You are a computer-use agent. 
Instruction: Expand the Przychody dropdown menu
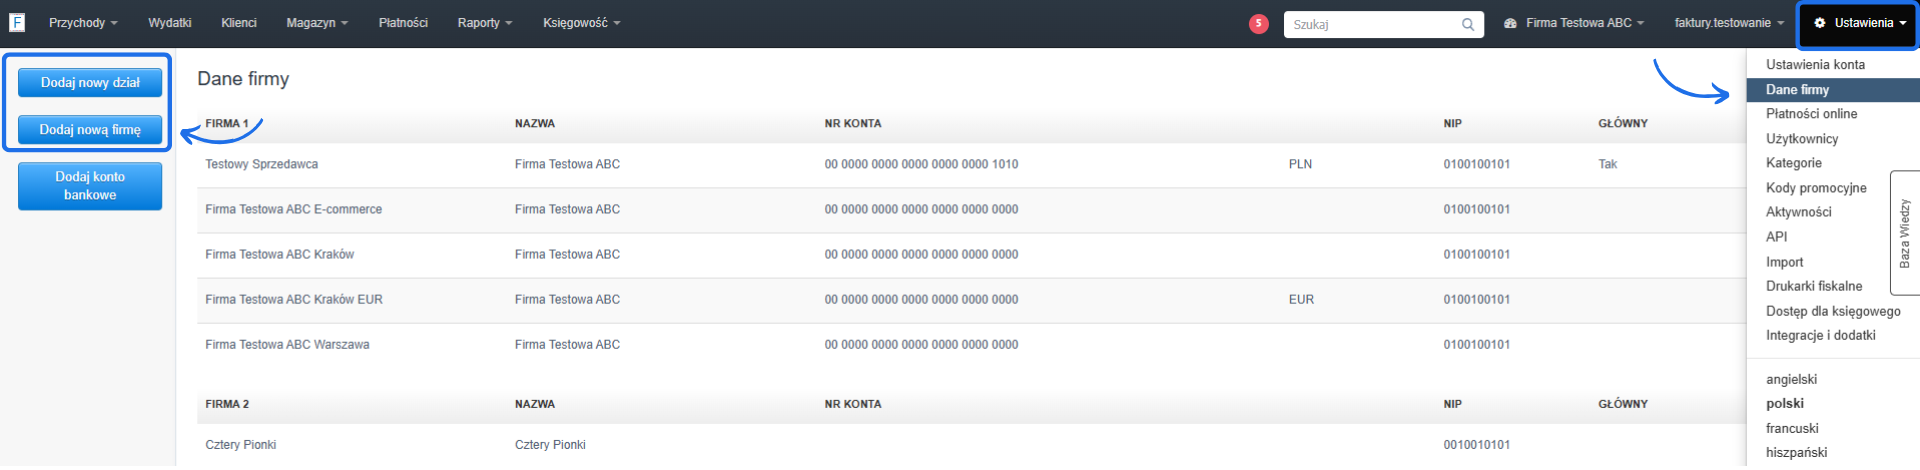[x=83, y=23]
